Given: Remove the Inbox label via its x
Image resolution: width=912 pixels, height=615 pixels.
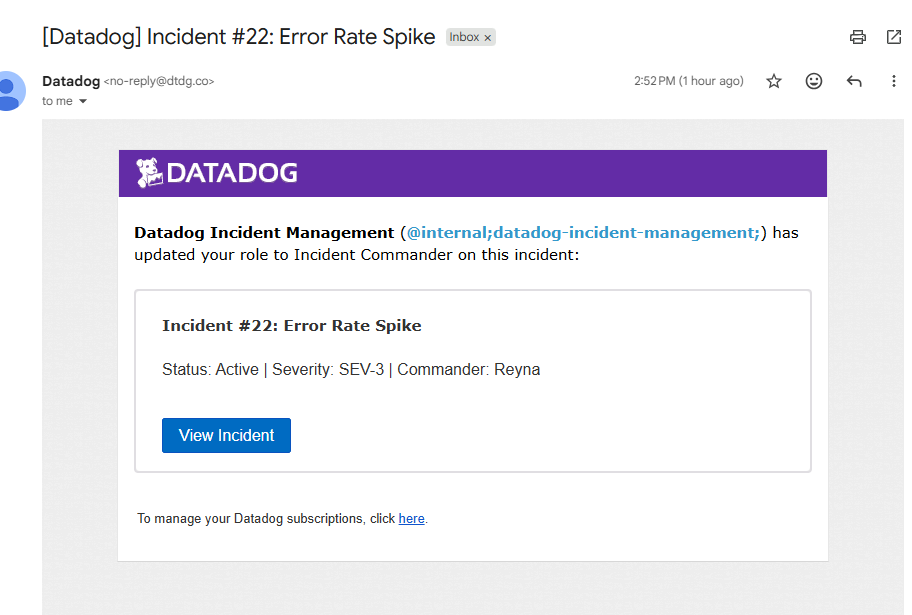Looking at the screenshot, I should (x=488, y=38).
